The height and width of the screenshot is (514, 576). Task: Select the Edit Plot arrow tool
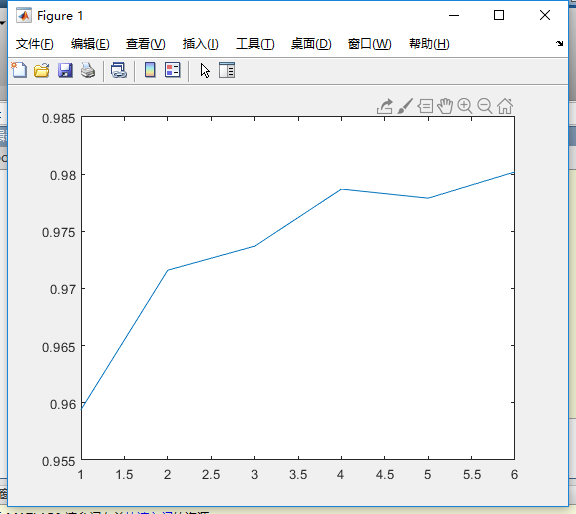205,71
